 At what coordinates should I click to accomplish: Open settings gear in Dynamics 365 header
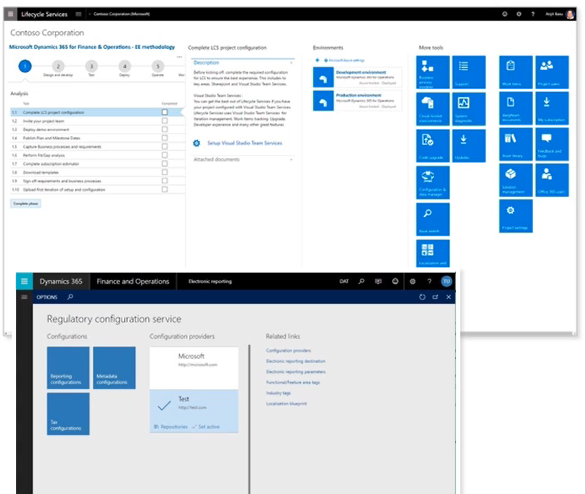[x=413, y=281]
